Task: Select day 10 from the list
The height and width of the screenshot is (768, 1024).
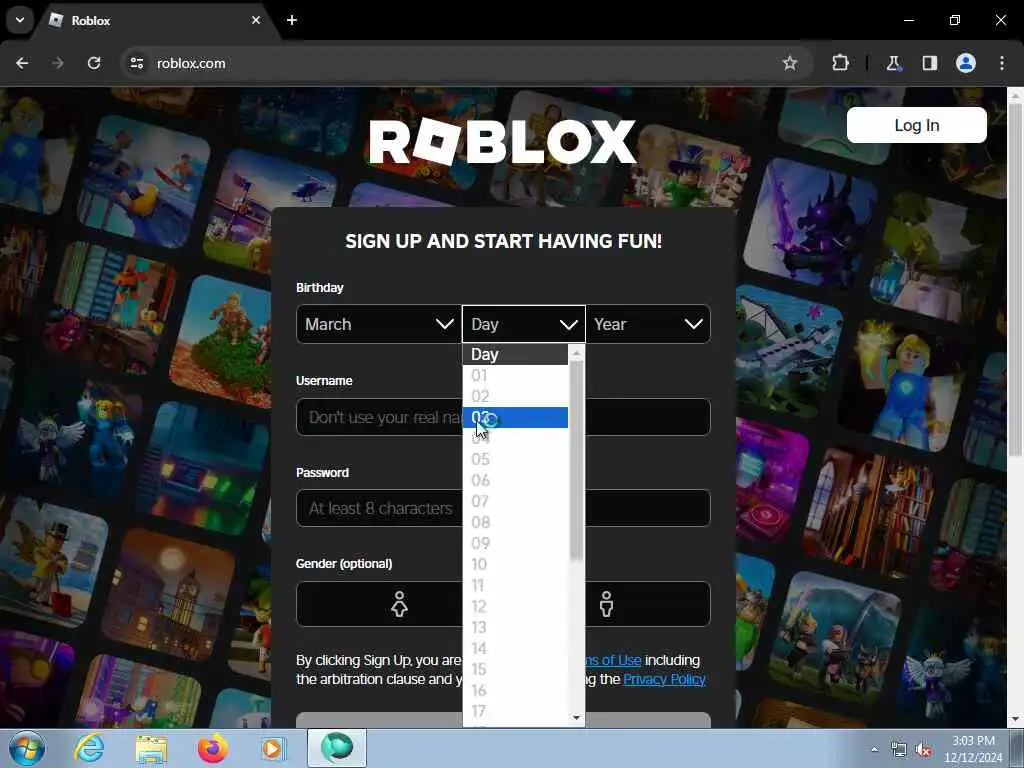Action: [x=515, y=564]
